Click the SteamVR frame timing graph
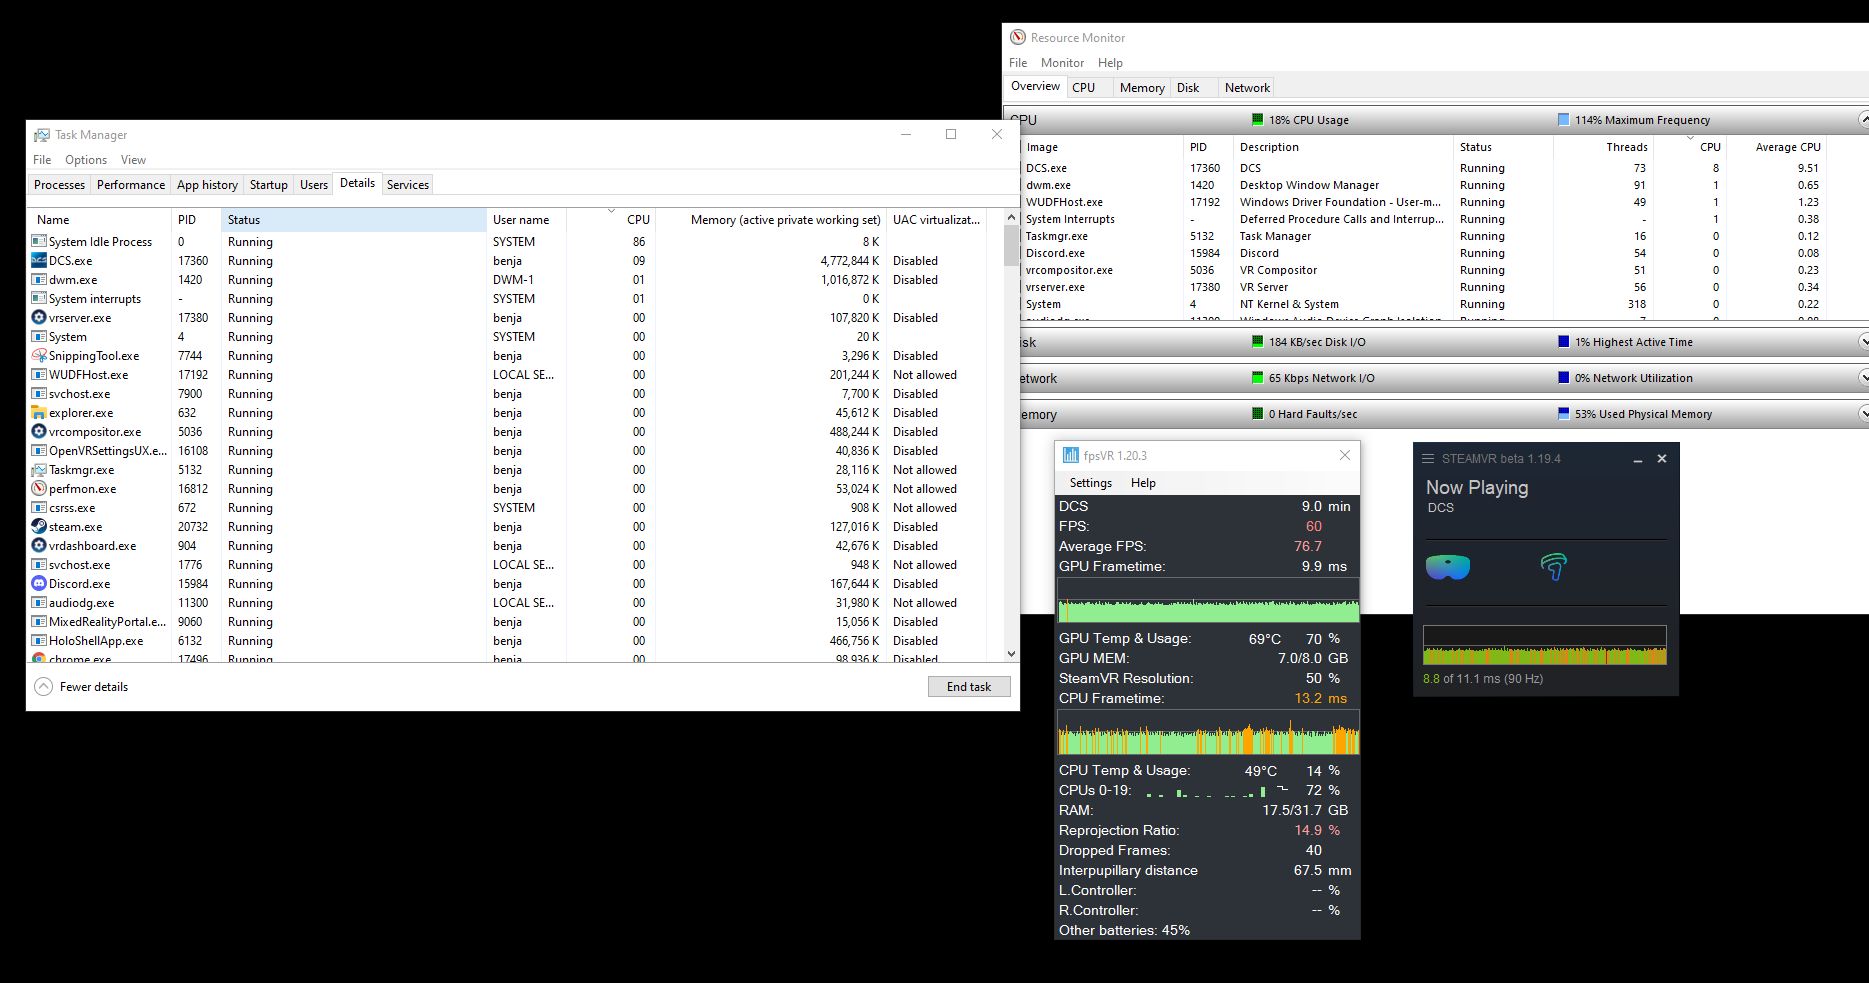1869x983 pixels. 1545,645
